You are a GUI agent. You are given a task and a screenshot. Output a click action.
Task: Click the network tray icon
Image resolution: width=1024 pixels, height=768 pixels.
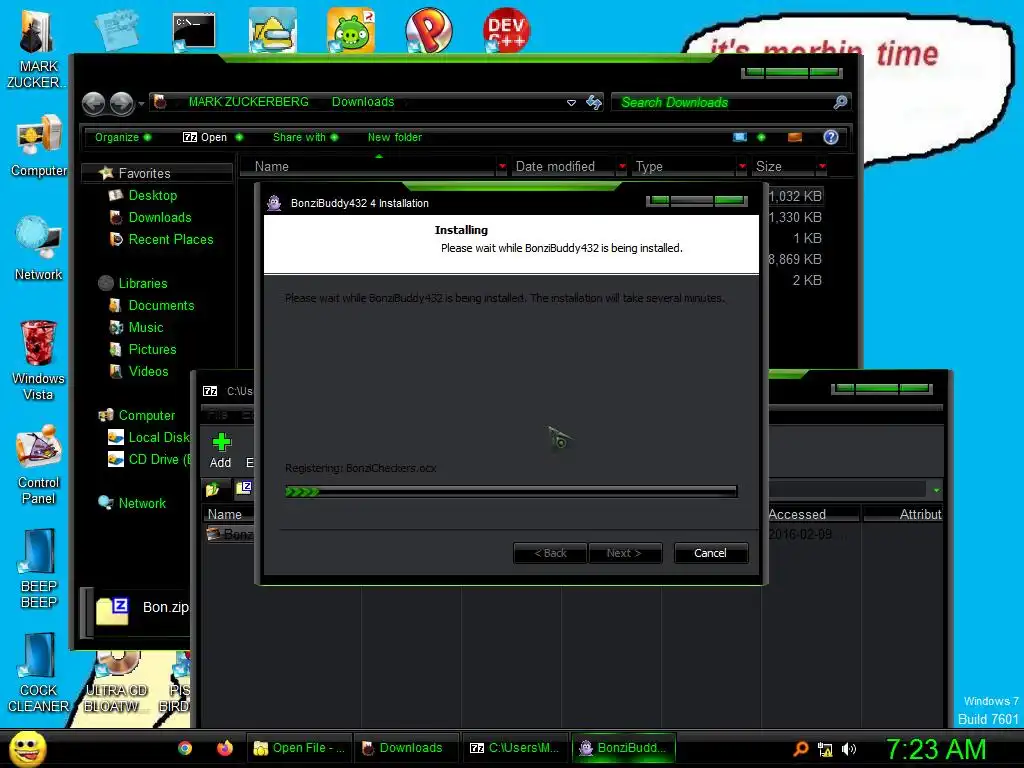[825, 749]
